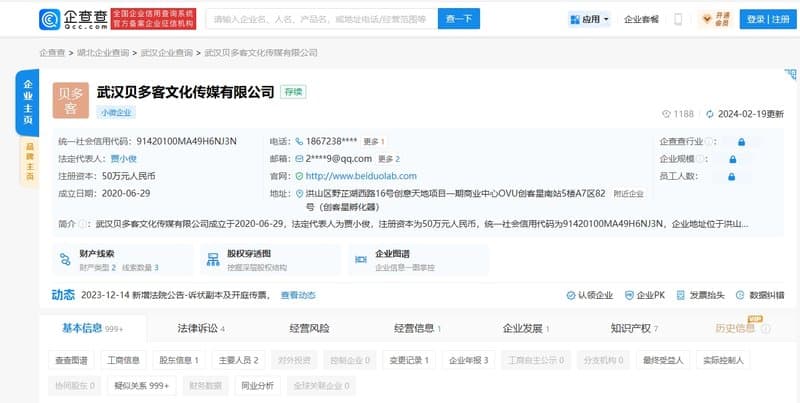Image resolution: width=800 pixels, height=403 pixels.
Task: Click 企业PK icon link
Action: click(x=645, y=295)
